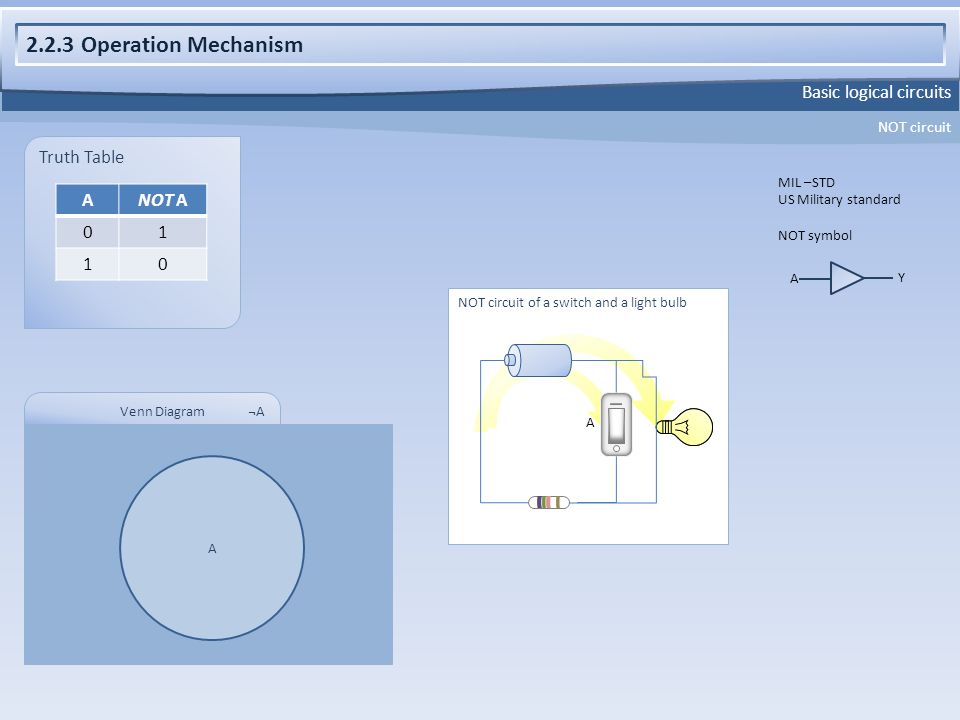Click the battery in the circuit

[x=538, y=360]
